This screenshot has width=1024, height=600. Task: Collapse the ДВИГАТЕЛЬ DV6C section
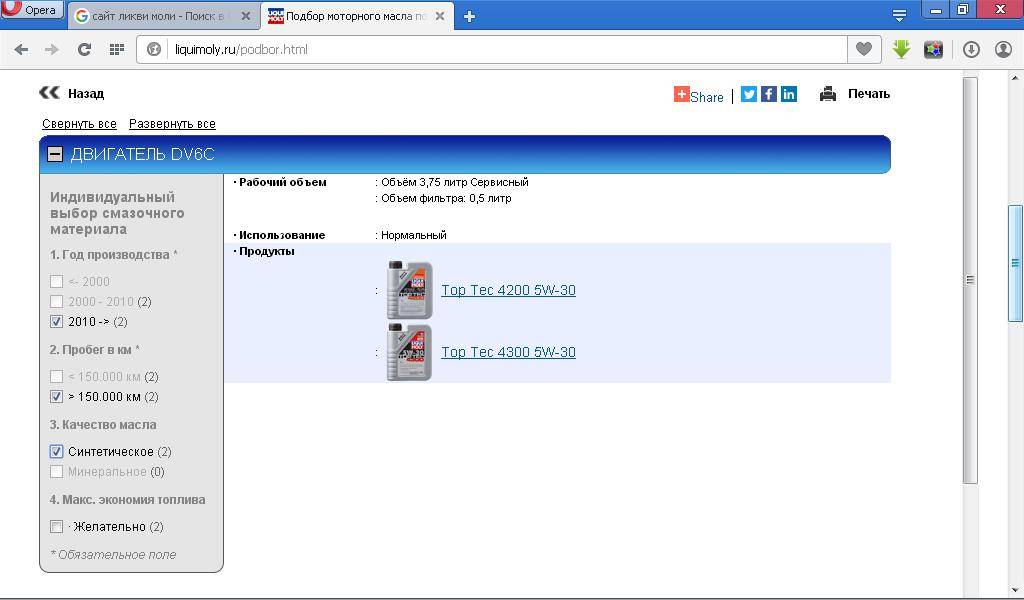pyautogui.click(x=55, y=154)
